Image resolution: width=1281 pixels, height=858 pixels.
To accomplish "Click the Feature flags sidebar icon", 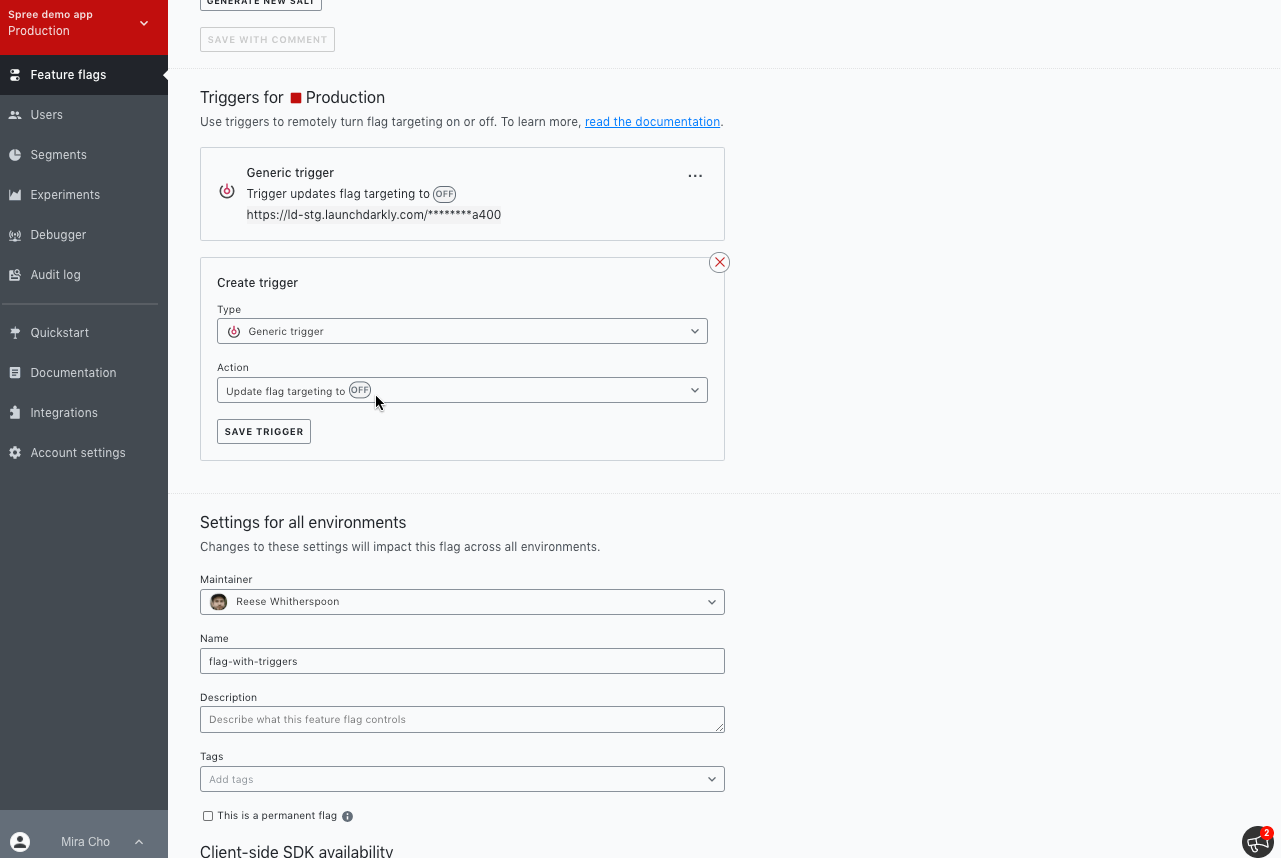I will click(15, 75).
